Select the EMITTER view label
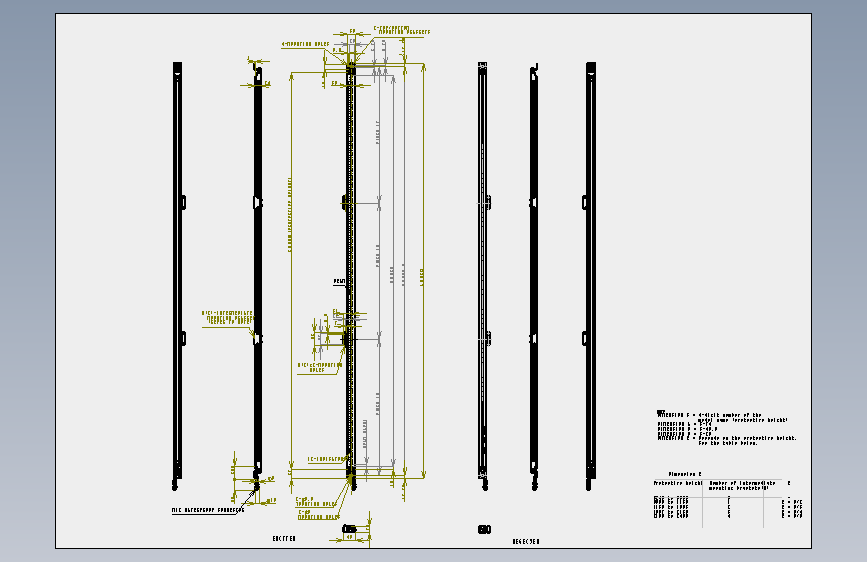867x562 pixels. 284,538
